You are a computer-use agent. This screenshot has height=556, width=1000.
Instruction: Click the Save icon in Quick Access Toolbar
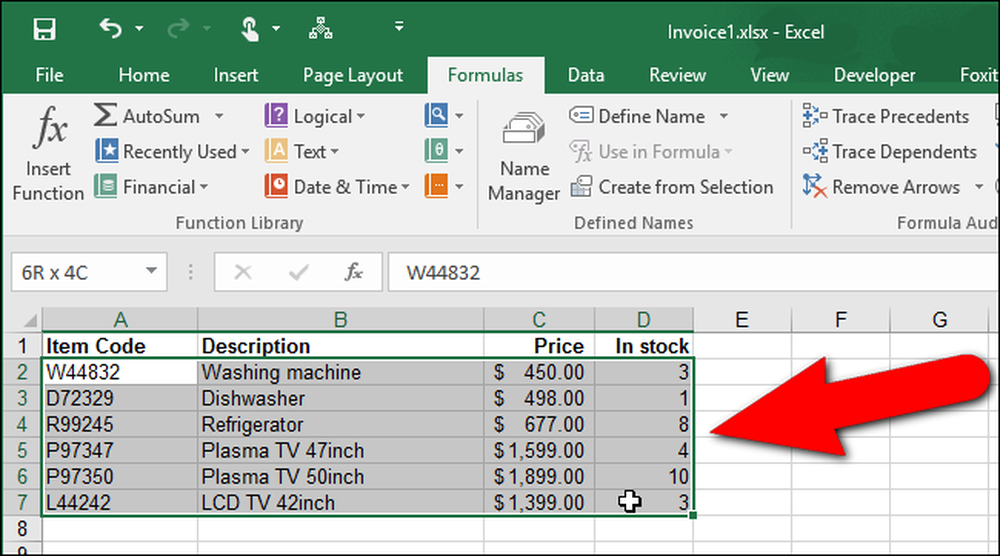[x=45, y=29]
